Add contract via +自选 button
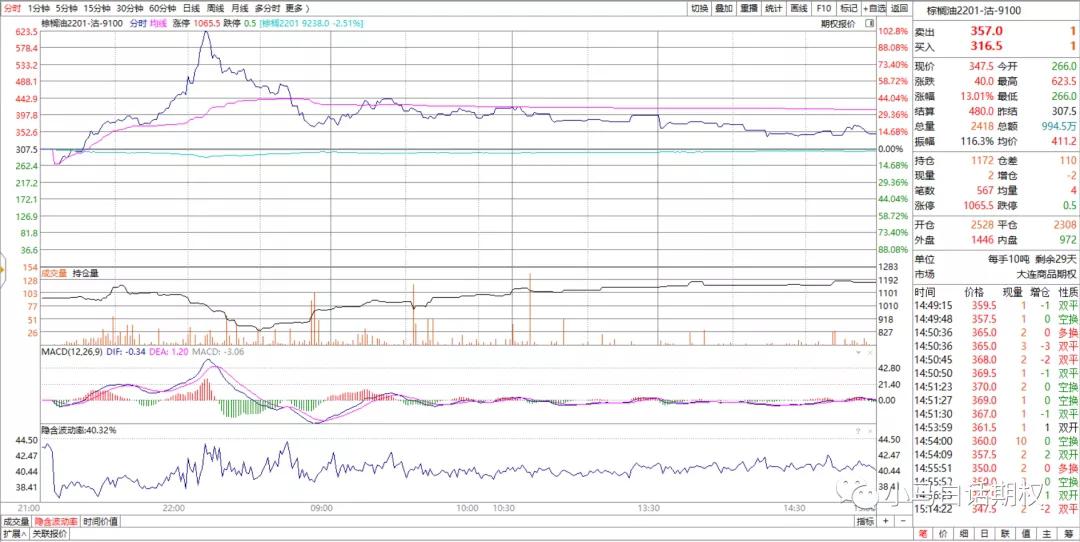 [x=872, y=8]
